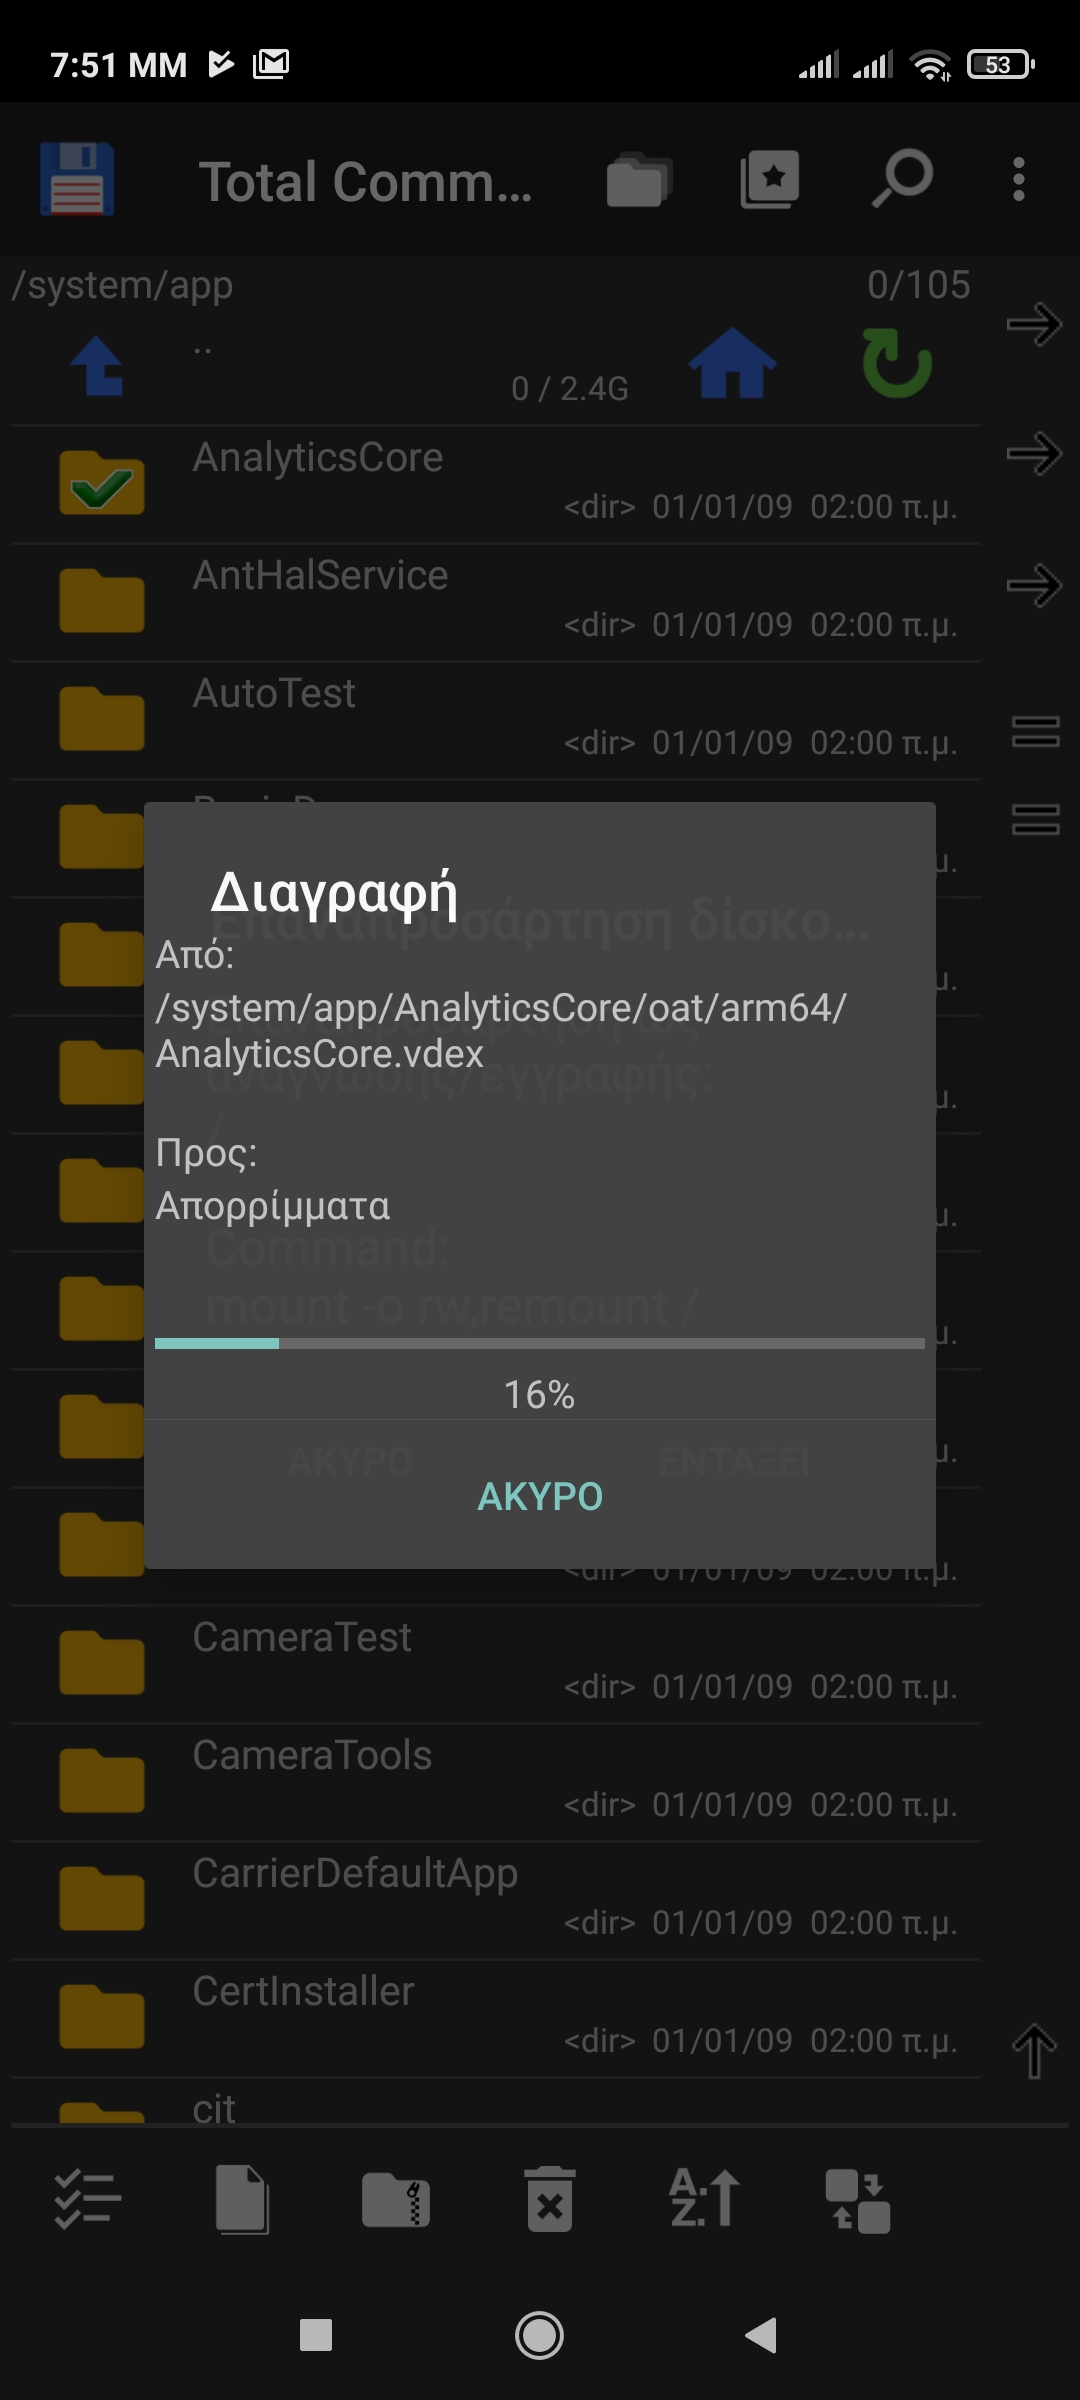The image size is (1080, 2400).
Task: Open the bookmarks star icon
Action: coord(769,180)
